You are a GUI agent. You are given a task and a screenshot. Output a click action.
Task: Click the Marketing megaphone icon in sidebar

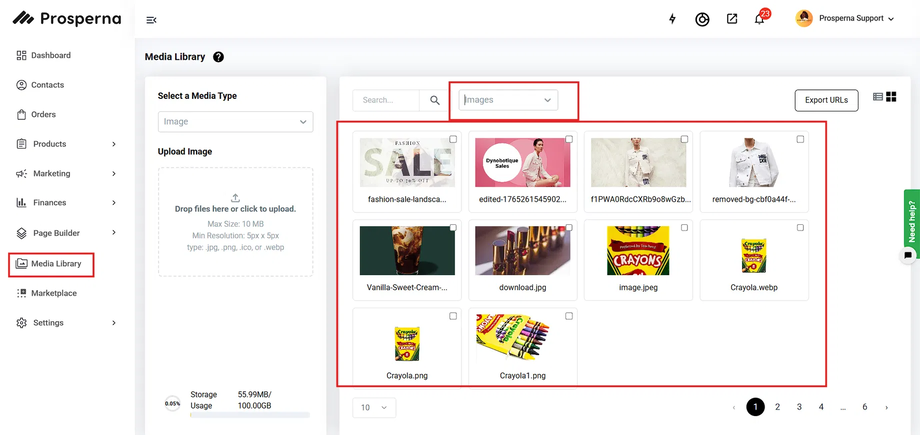click(22, 174)
